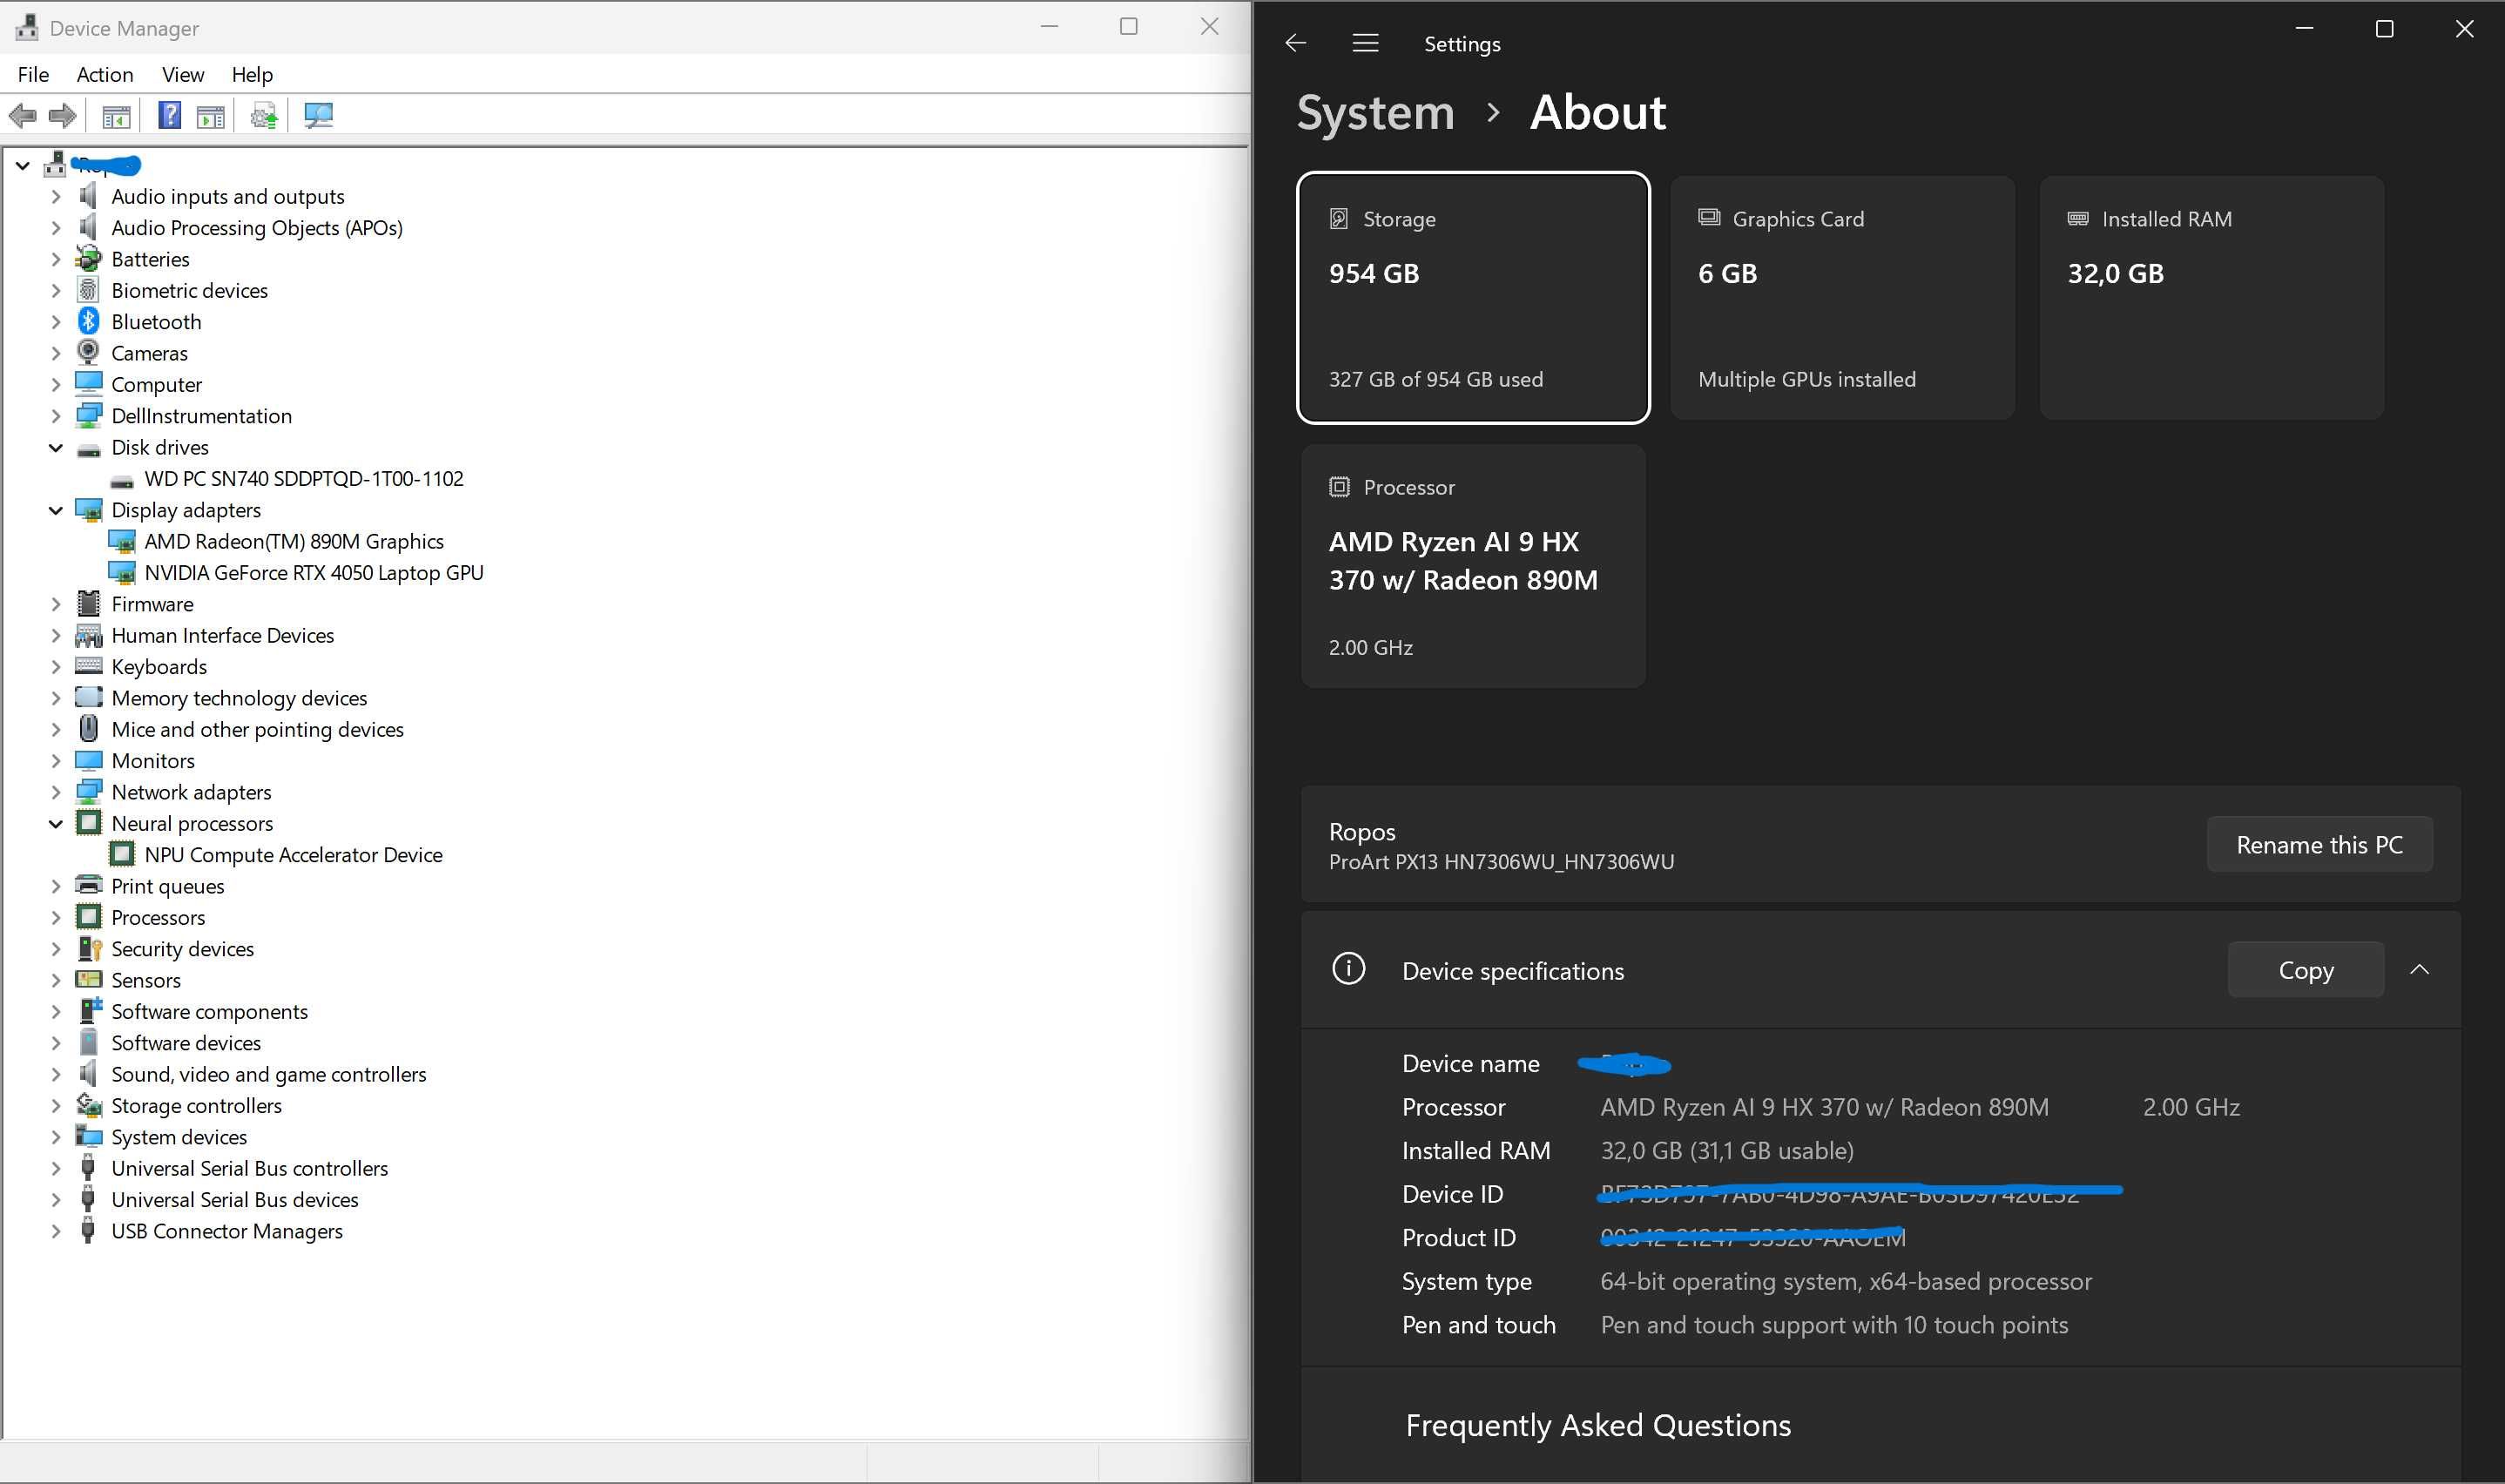Click the Biometric devices fingerprint icon
Image resolution: width=2505 pixels, height=1484 pixels.
pos(88,290)
